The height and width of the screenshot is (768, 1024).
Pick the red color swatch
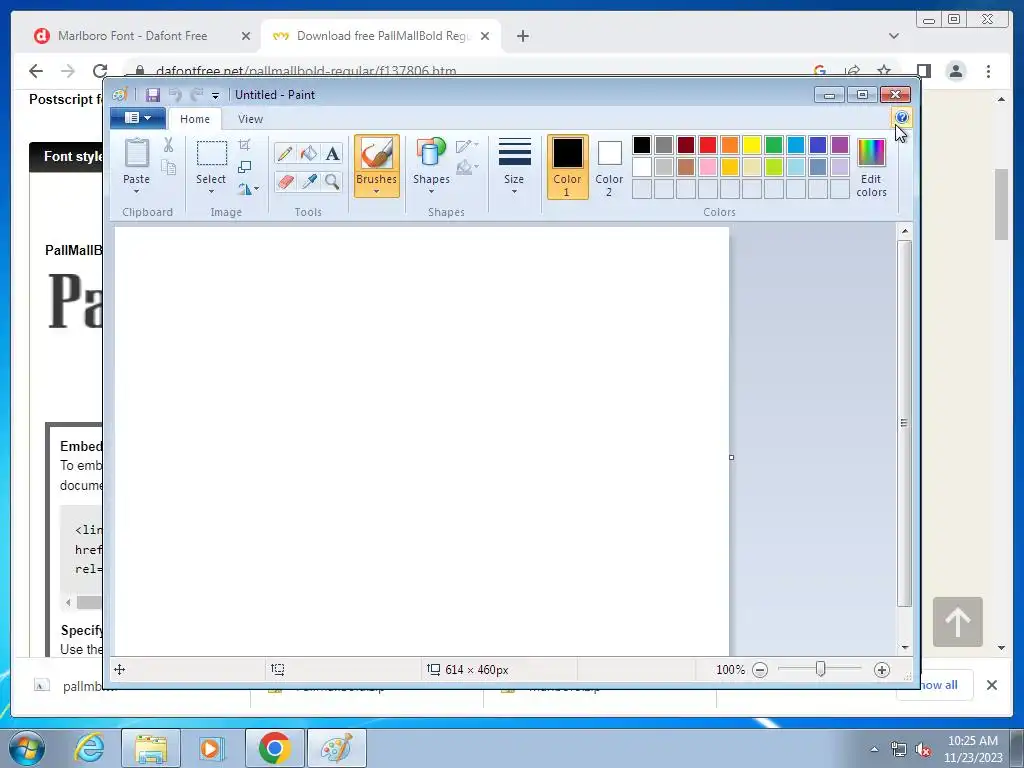click(708, 145)
